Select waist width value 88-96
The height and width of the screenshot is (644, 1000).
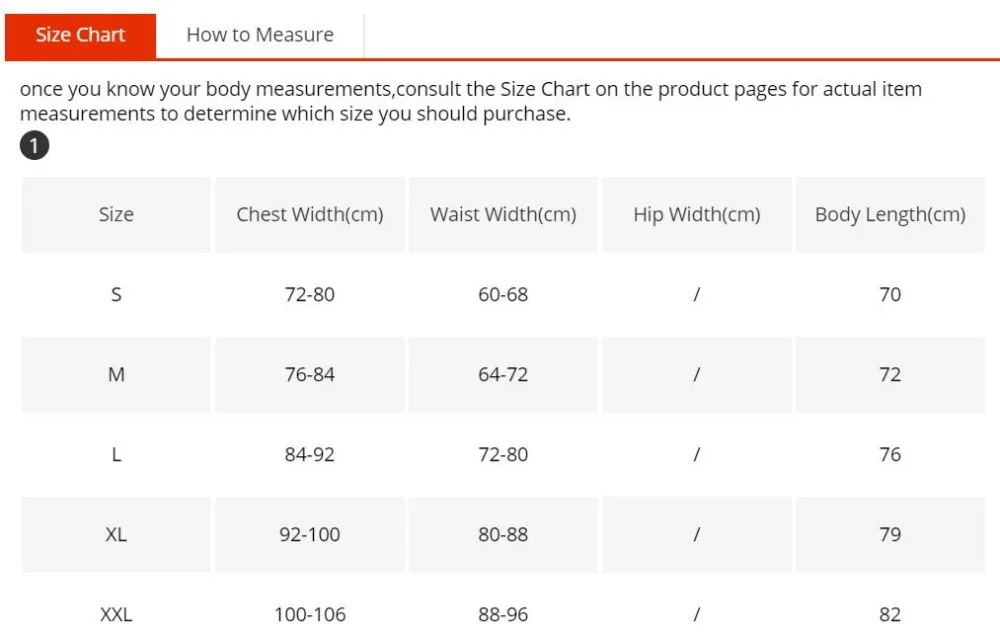point(503,615)
